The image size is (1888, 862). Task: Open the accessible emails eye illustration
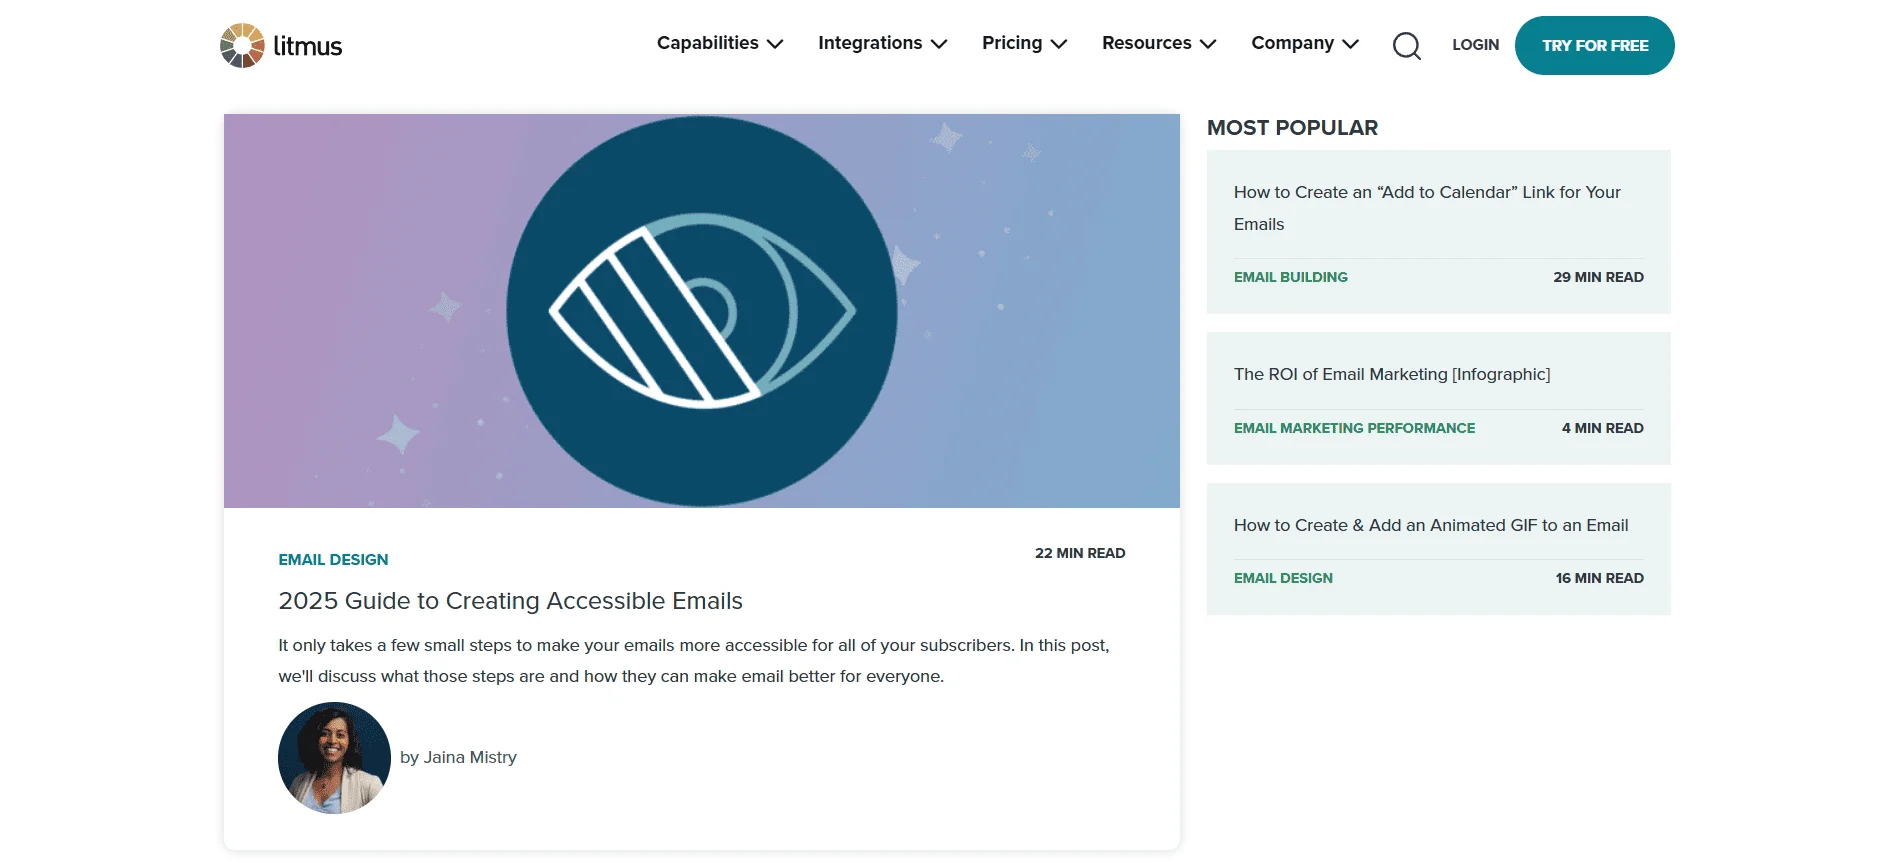coord(701,311)
